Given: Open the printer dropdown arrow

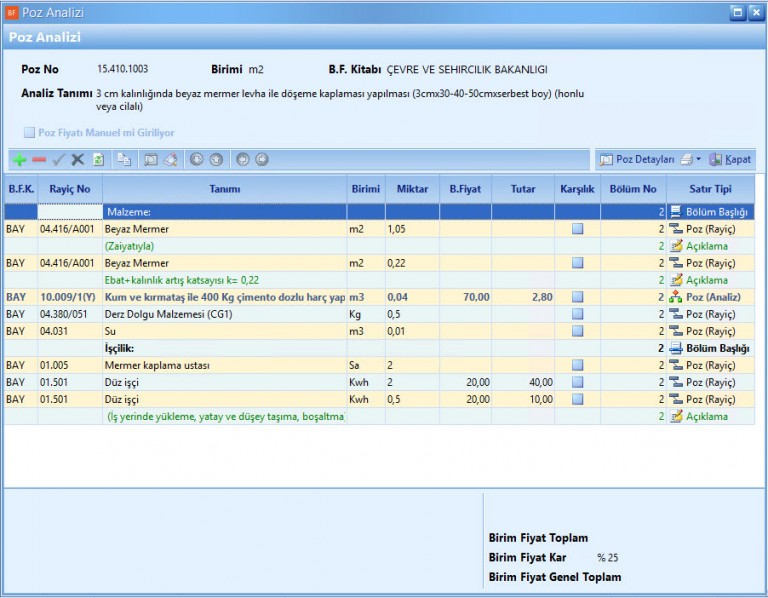Looking at the screenshot, I should pos(698,160).
